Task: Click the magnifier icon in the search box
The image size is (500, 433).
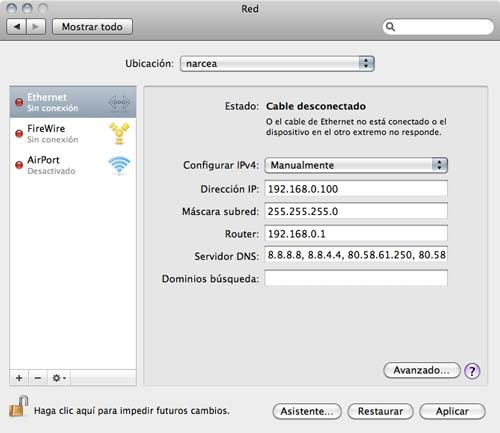Action: click(x=390, y=27)
